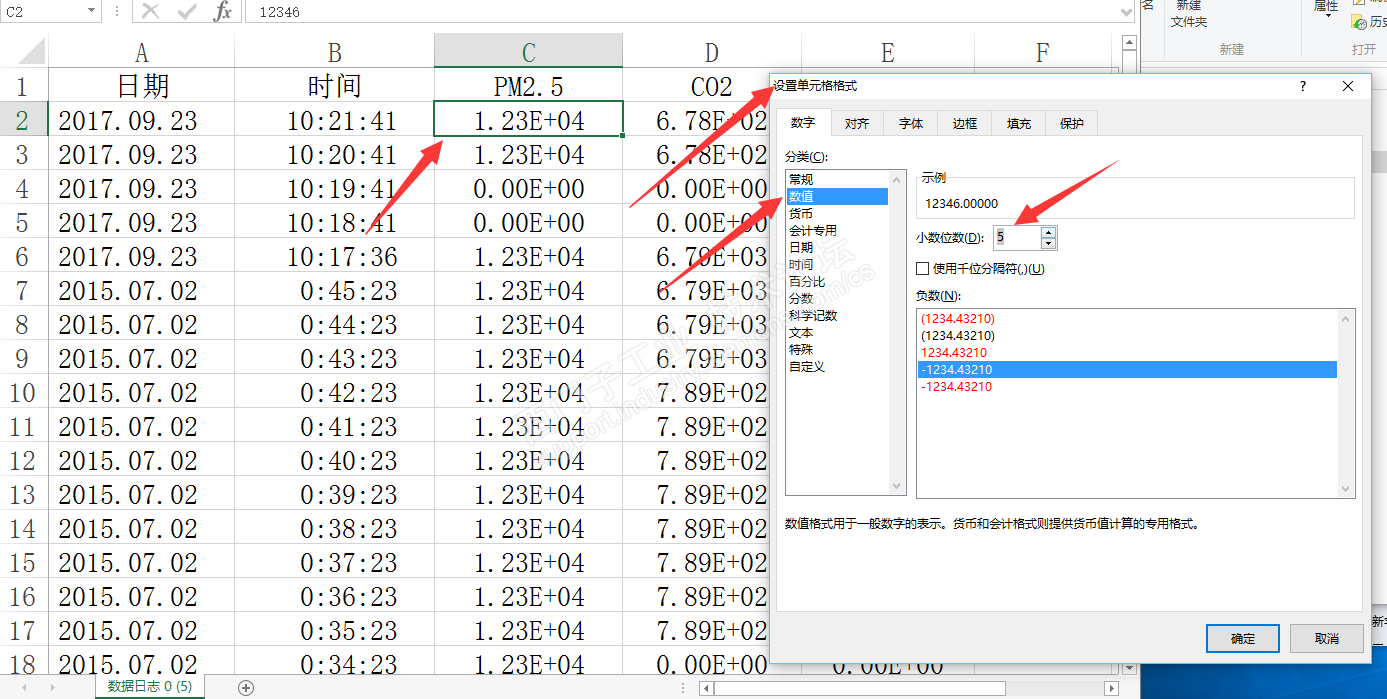Select column C header
The width and height of the screenshot is (1387, 699).
coord(528,52)
